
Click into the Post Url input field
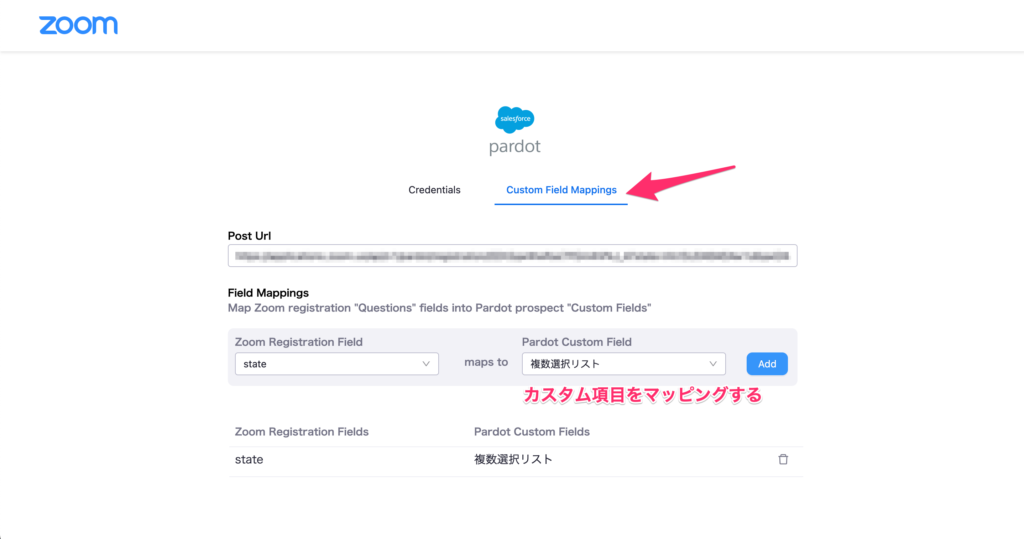[x=512, y=256]
